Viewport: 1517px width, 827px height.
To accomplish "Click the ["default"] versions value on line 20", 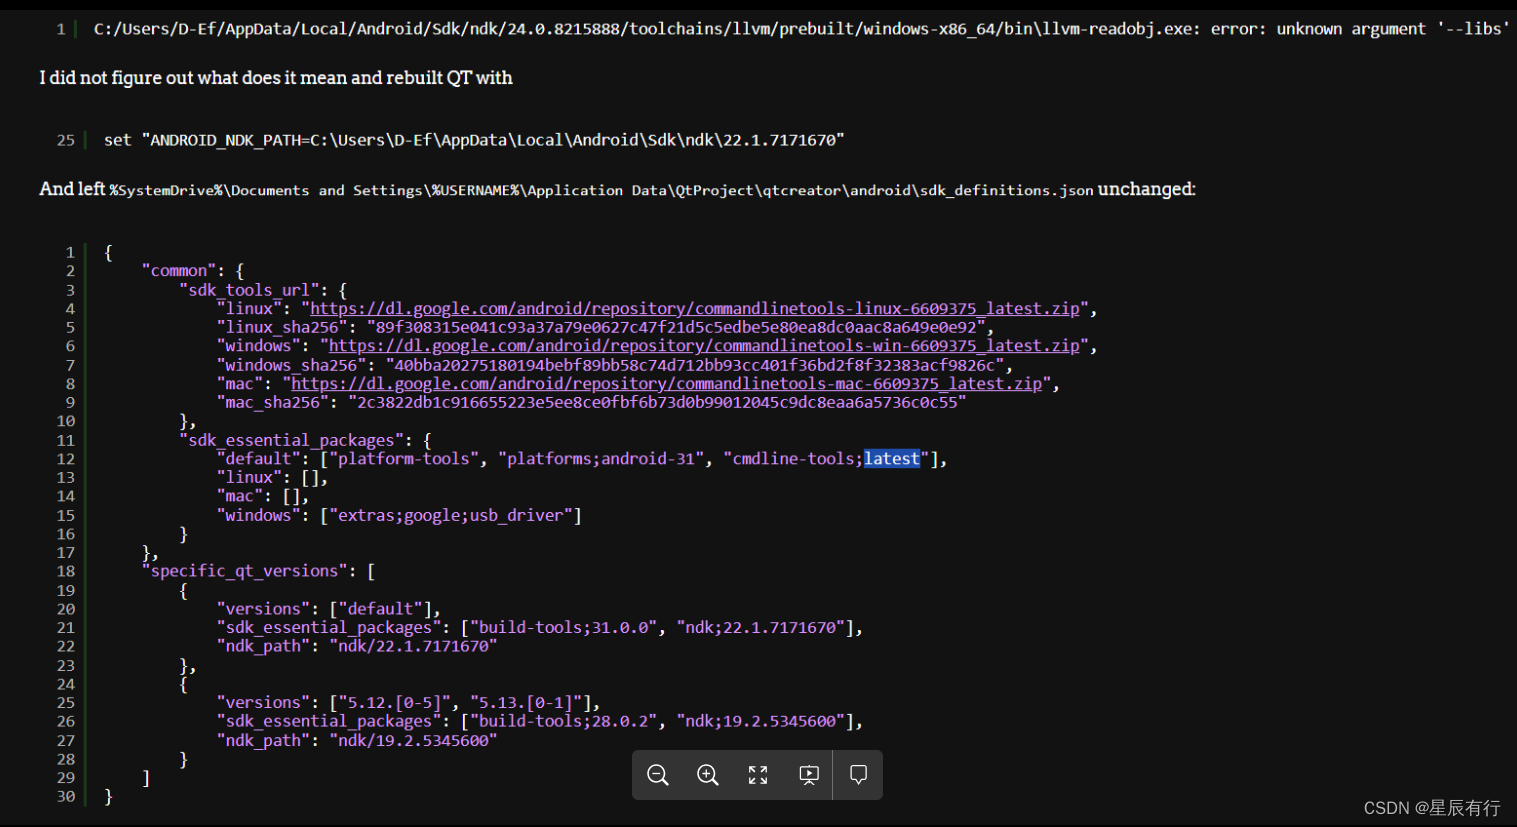I will click(x=380, y=609).
